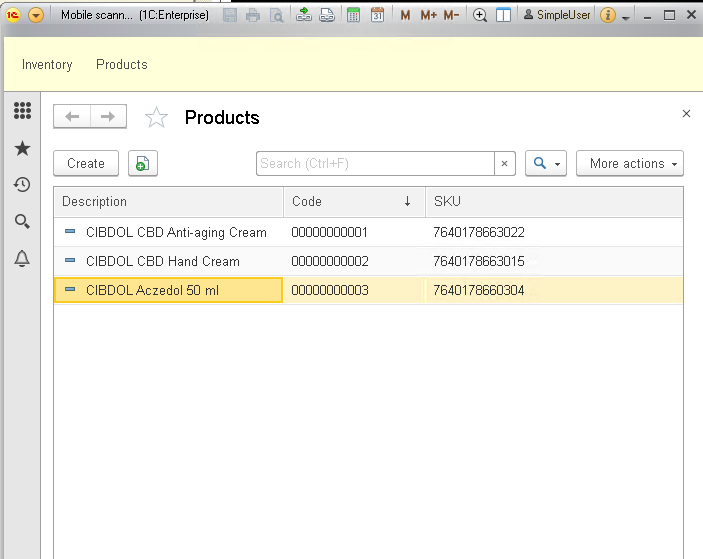The height and width of the screenshot is (559, 703).
Task: Click the Create button
Action: click(86, 163)
